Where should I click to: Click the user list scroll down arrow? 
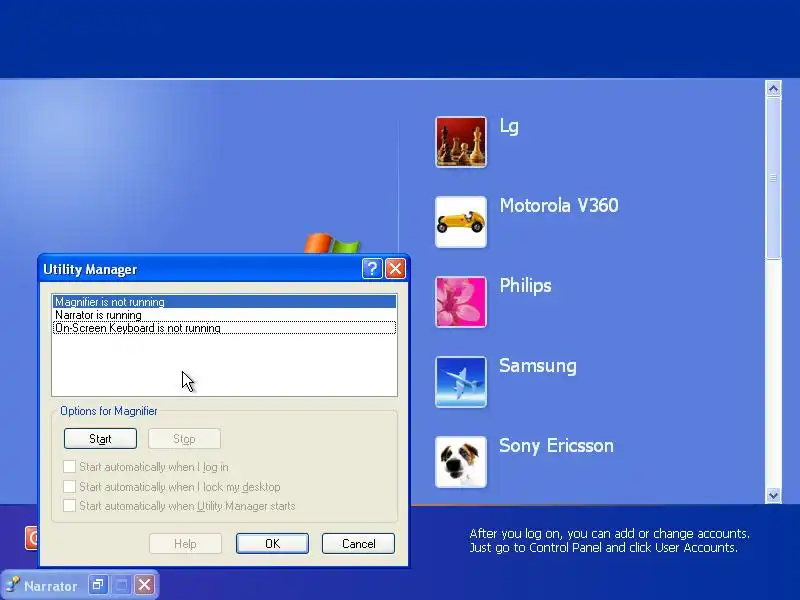click(773, 495)
